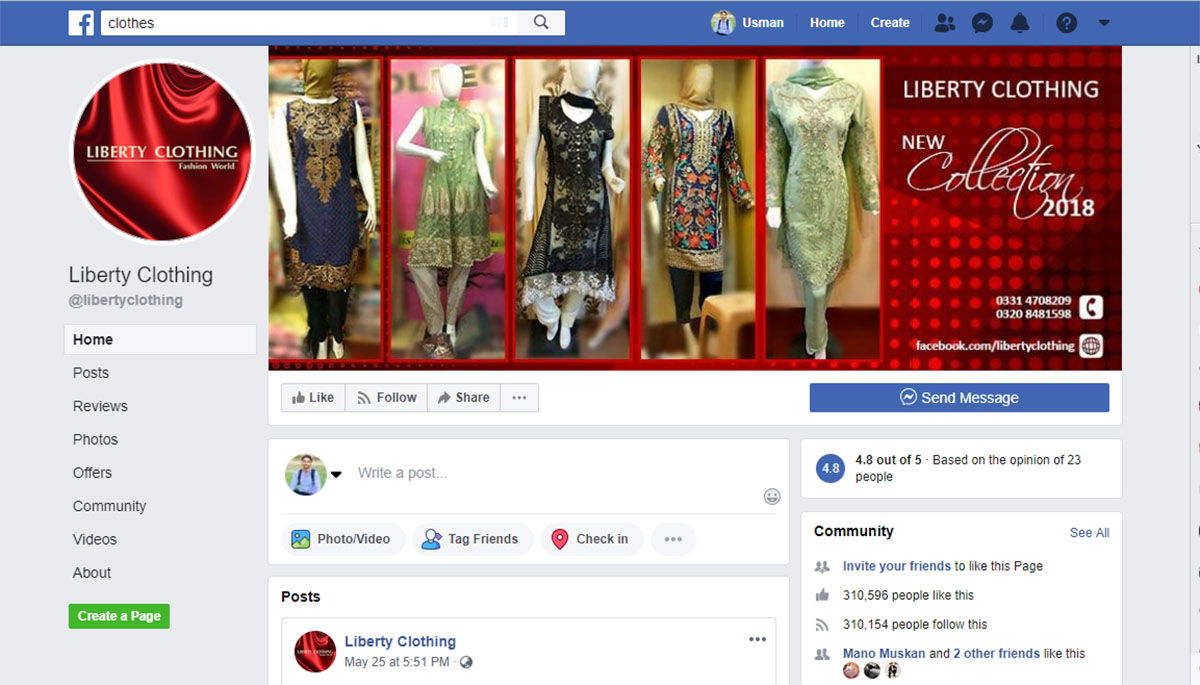This screenshot has height=685, width=1200.
Task: Click the search magnifier button
Action: (x=541, y=22)
